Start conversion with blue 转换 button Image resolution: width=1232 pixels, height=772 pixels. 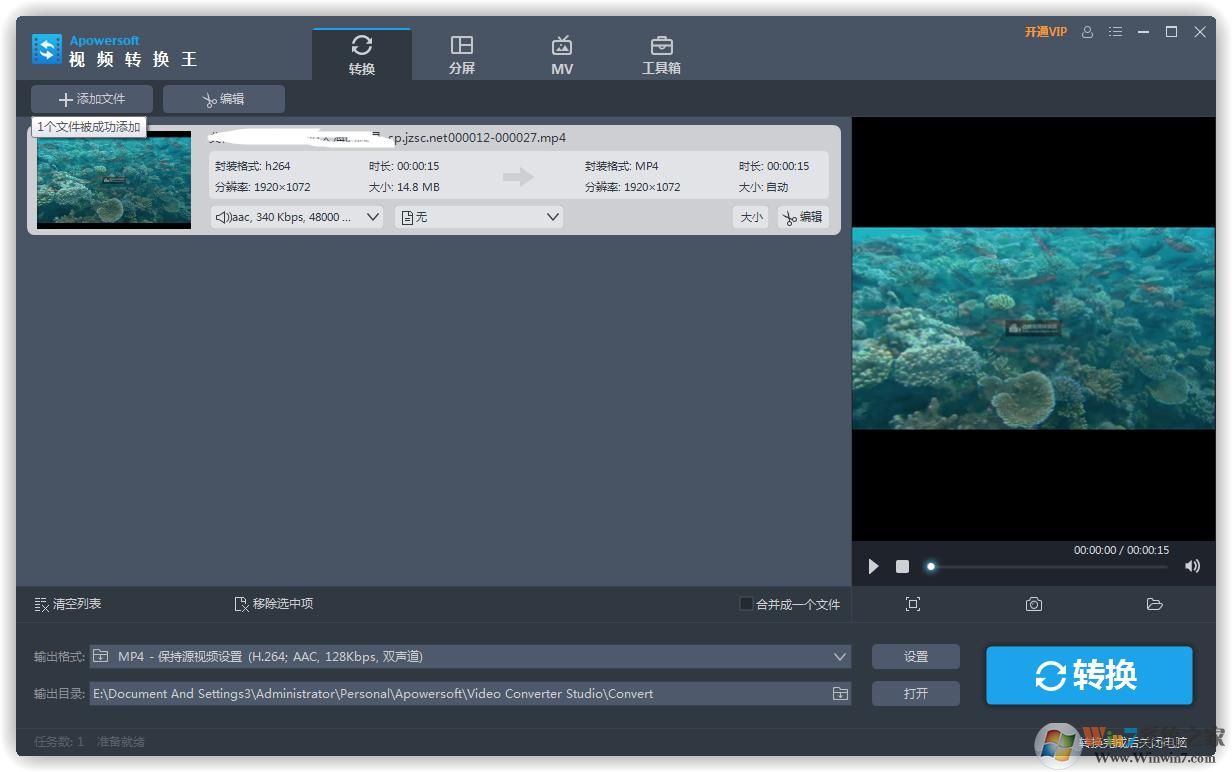click(1088, 675)
